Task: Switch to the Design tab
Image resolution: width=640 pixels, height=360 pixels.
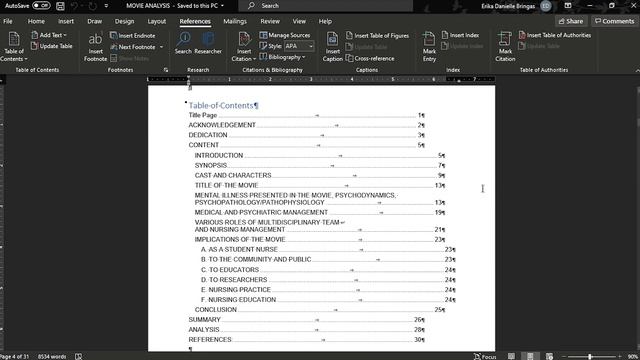Action: coord(124,21)
